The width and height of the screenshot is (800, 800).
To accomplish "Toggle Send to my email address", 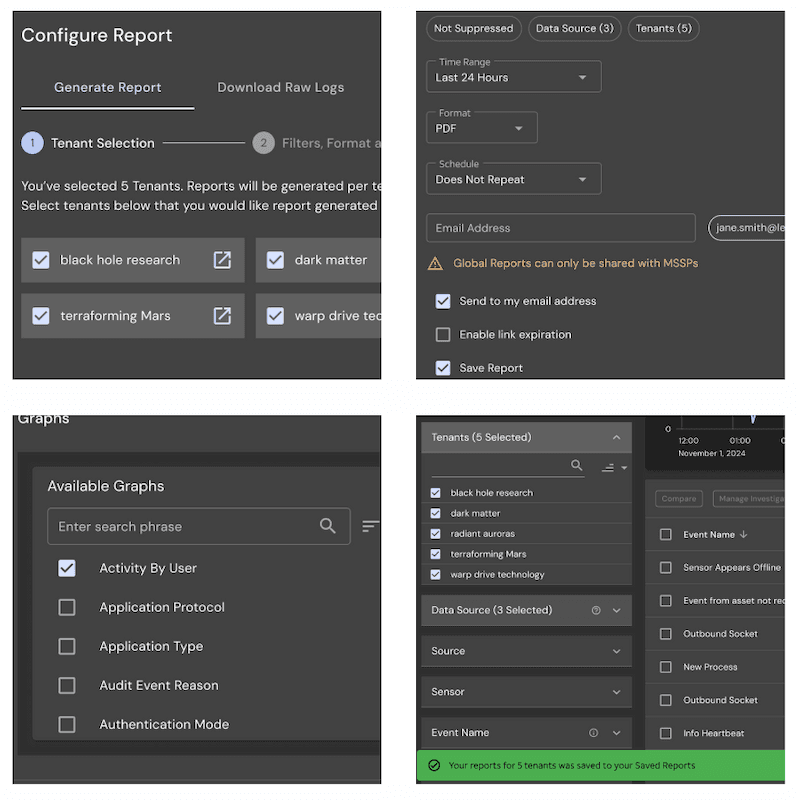I will [443, 301].
